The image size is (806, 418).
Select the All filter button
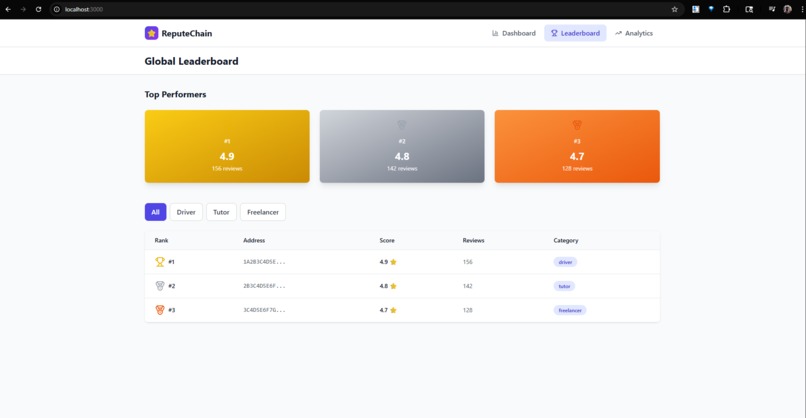click(x=155, y=212)
